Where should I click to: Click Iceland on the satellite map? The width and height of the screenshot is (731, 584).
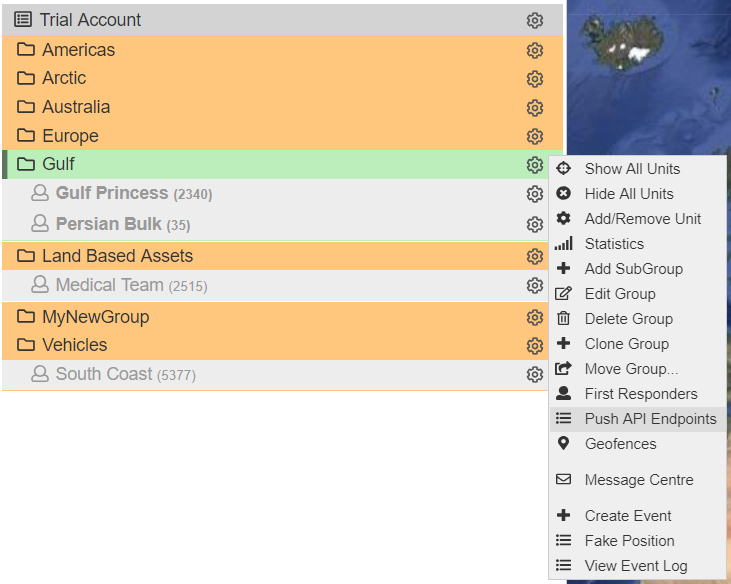tap(624, 41)
